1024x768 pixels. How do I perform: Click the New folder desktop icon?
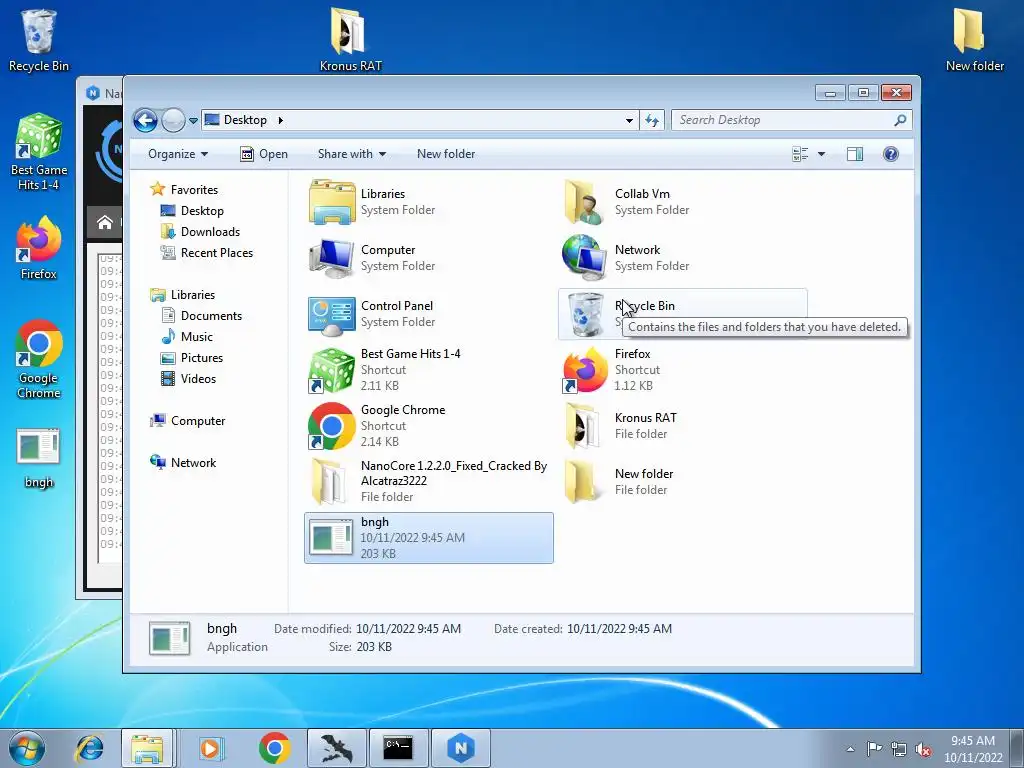pos(974,39)
